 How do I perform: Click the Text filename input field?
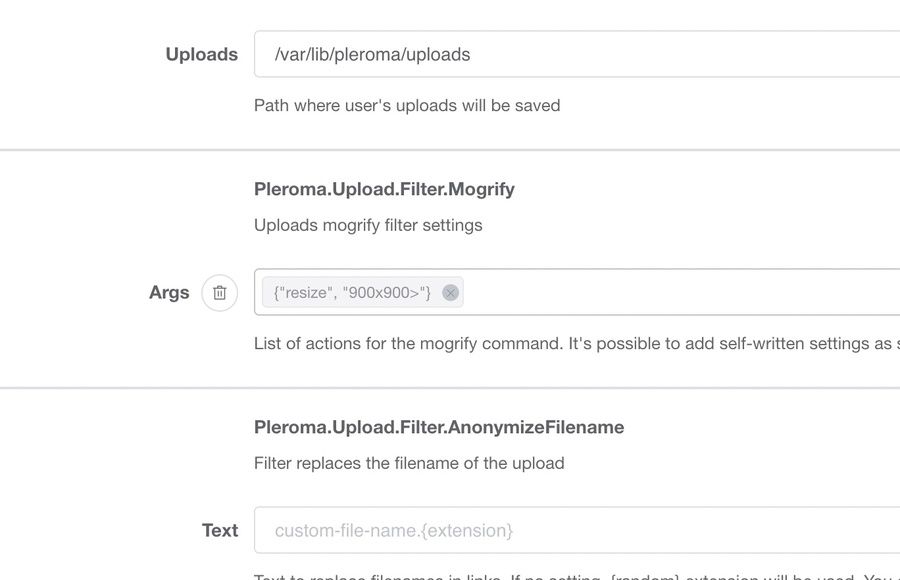pyautogui.click(x=577, y=530)
